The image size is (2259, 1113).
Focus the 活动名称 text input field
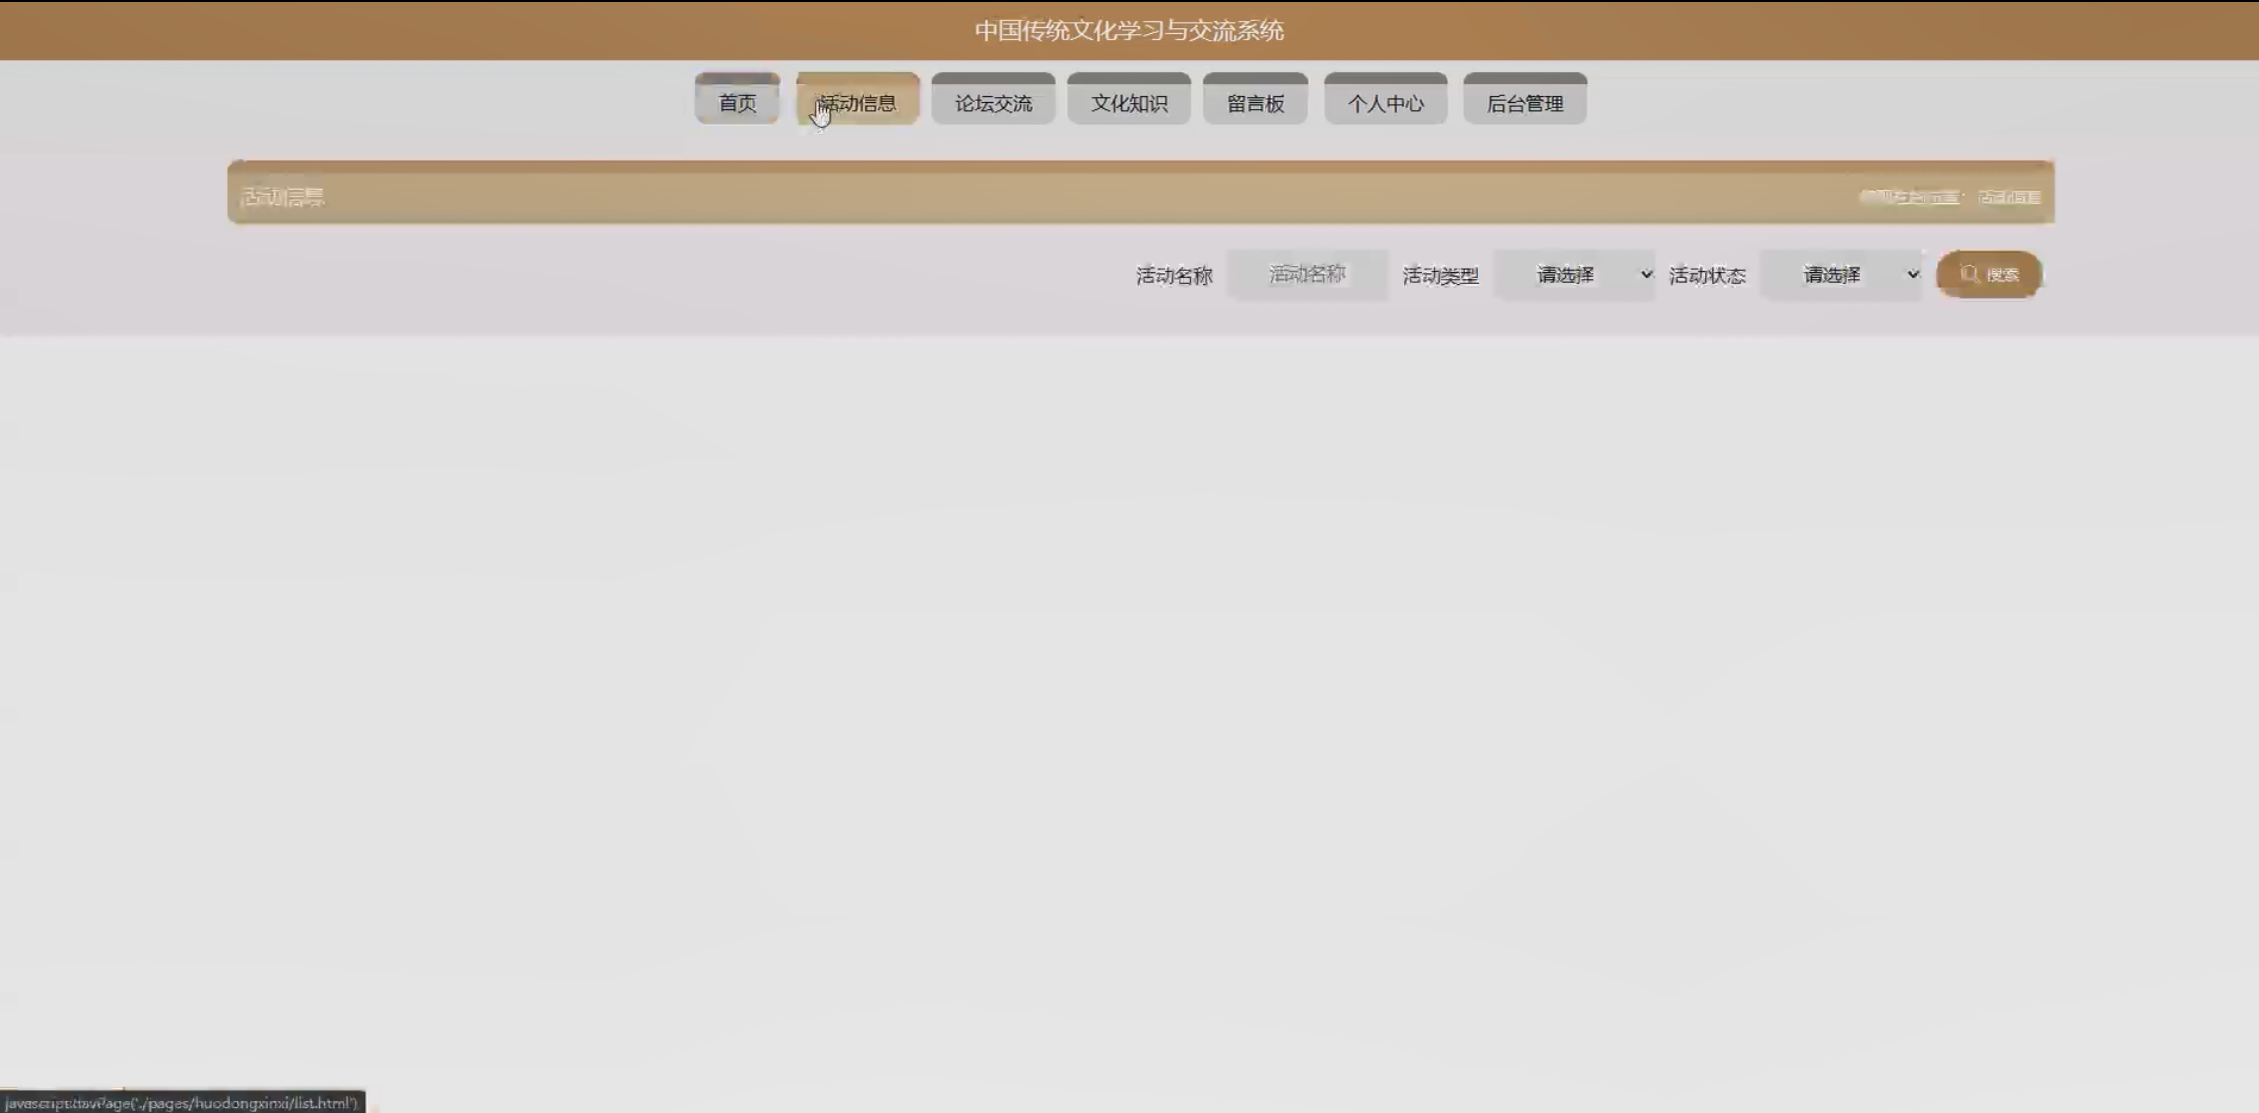click(x=1307, y=275)
